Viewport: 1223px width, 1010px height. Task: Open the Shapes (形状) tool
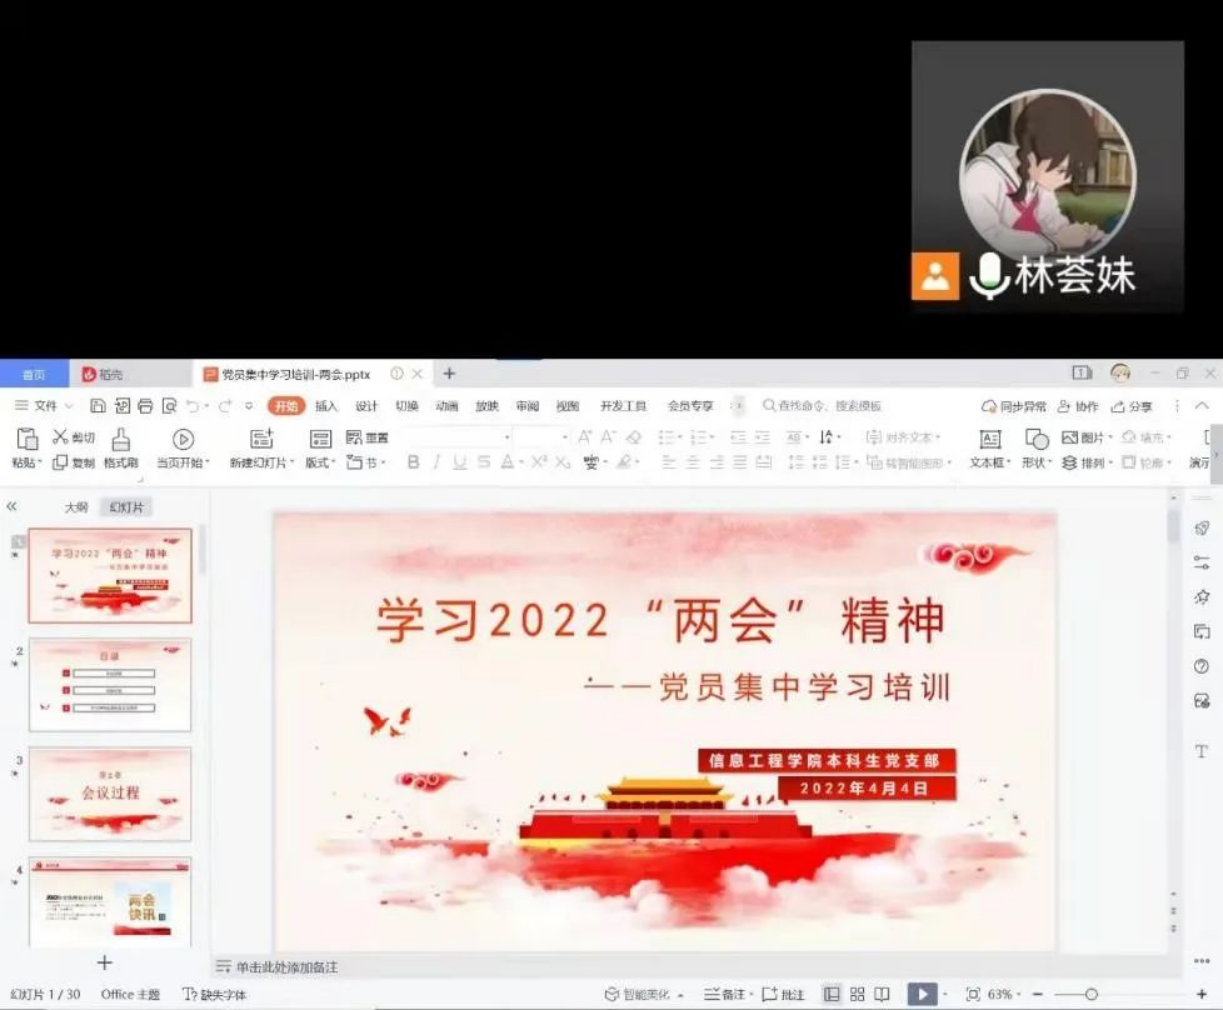[x=1036, y=439]
